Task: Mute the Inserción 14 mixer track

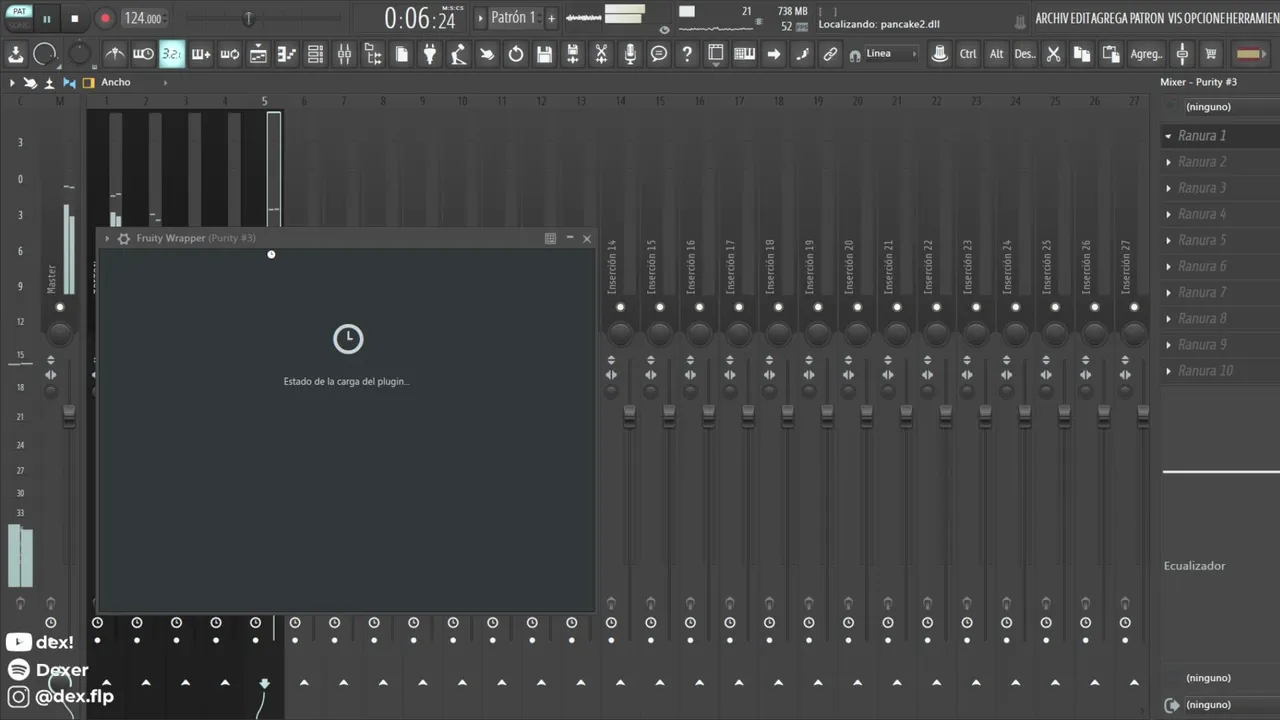Action: 620,307
